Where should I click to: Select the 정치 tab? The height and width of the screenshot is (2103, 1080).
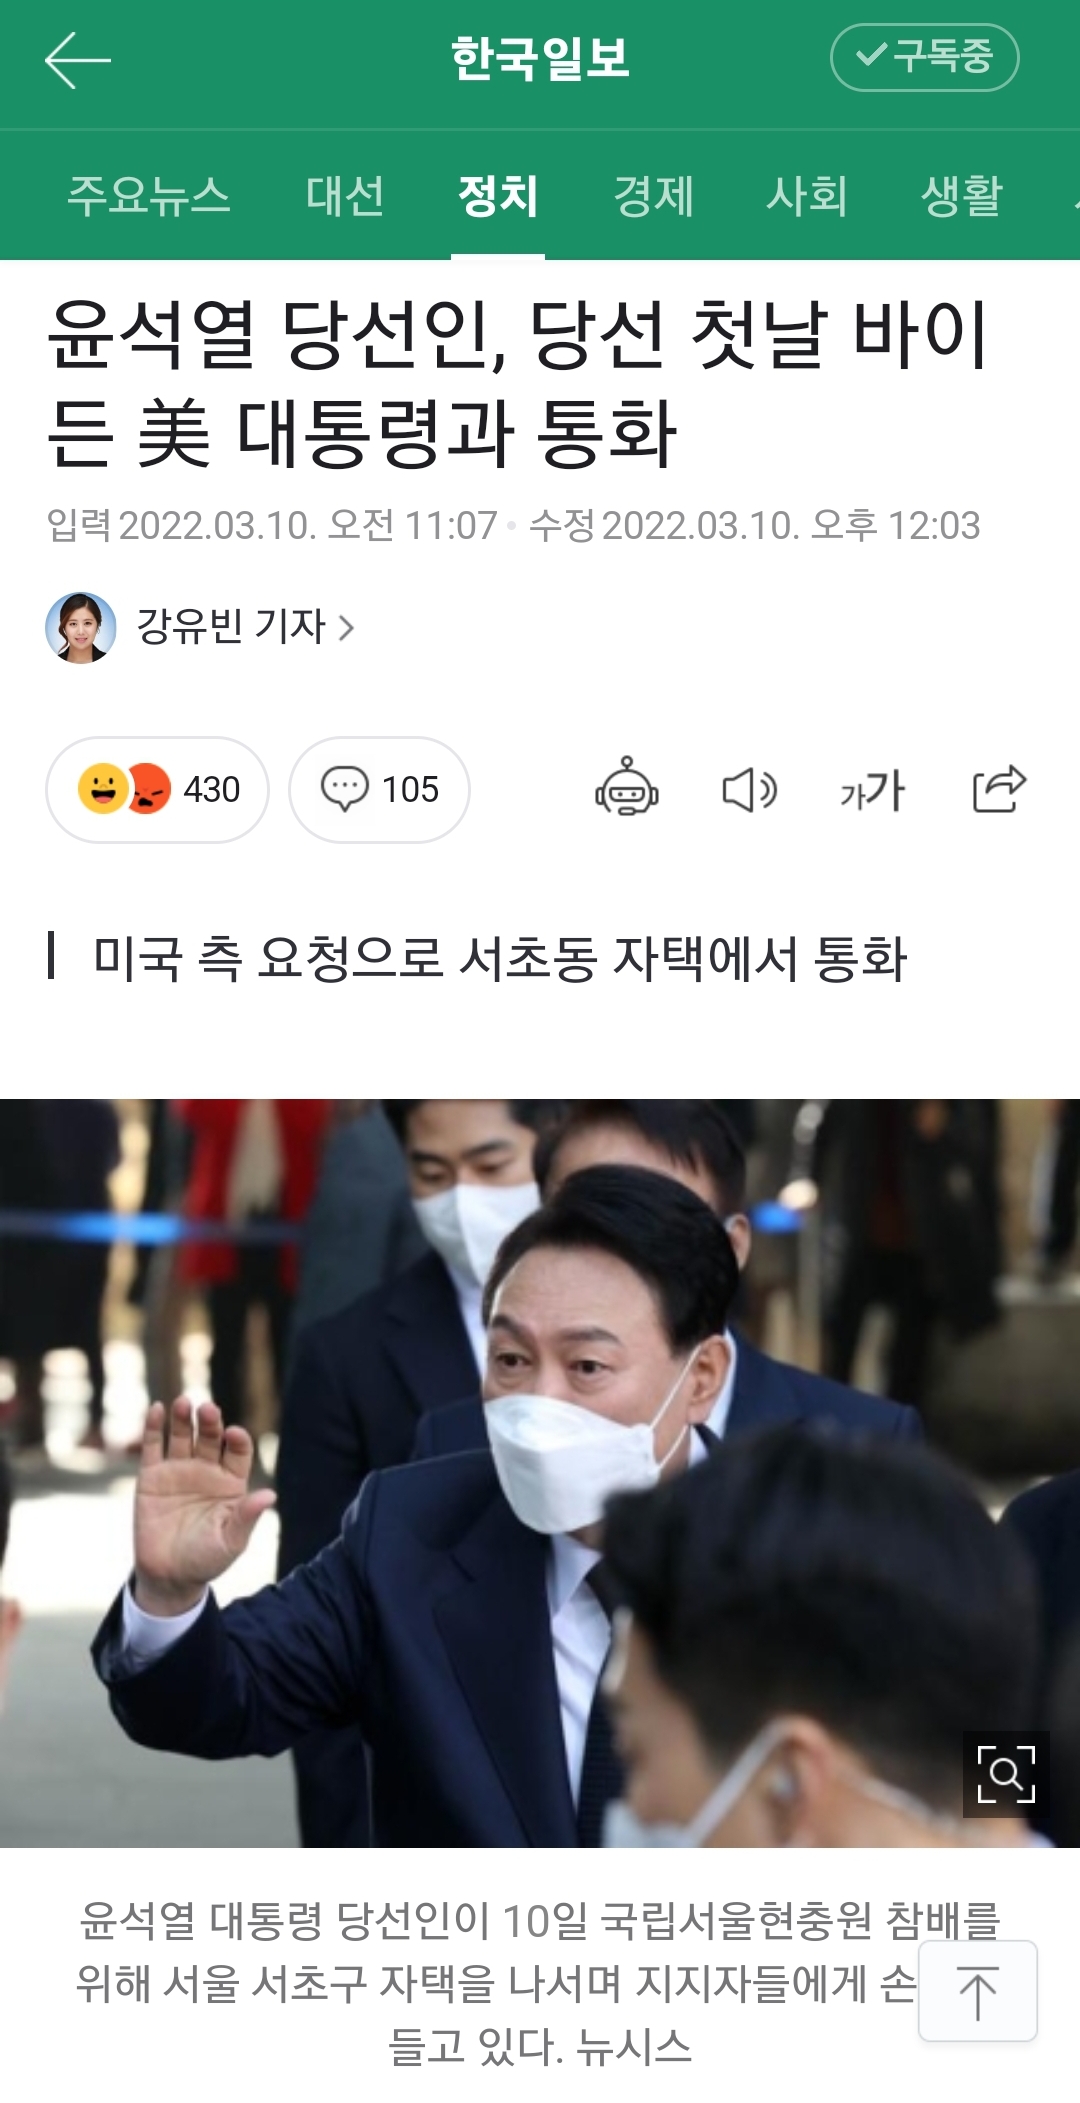498,196
